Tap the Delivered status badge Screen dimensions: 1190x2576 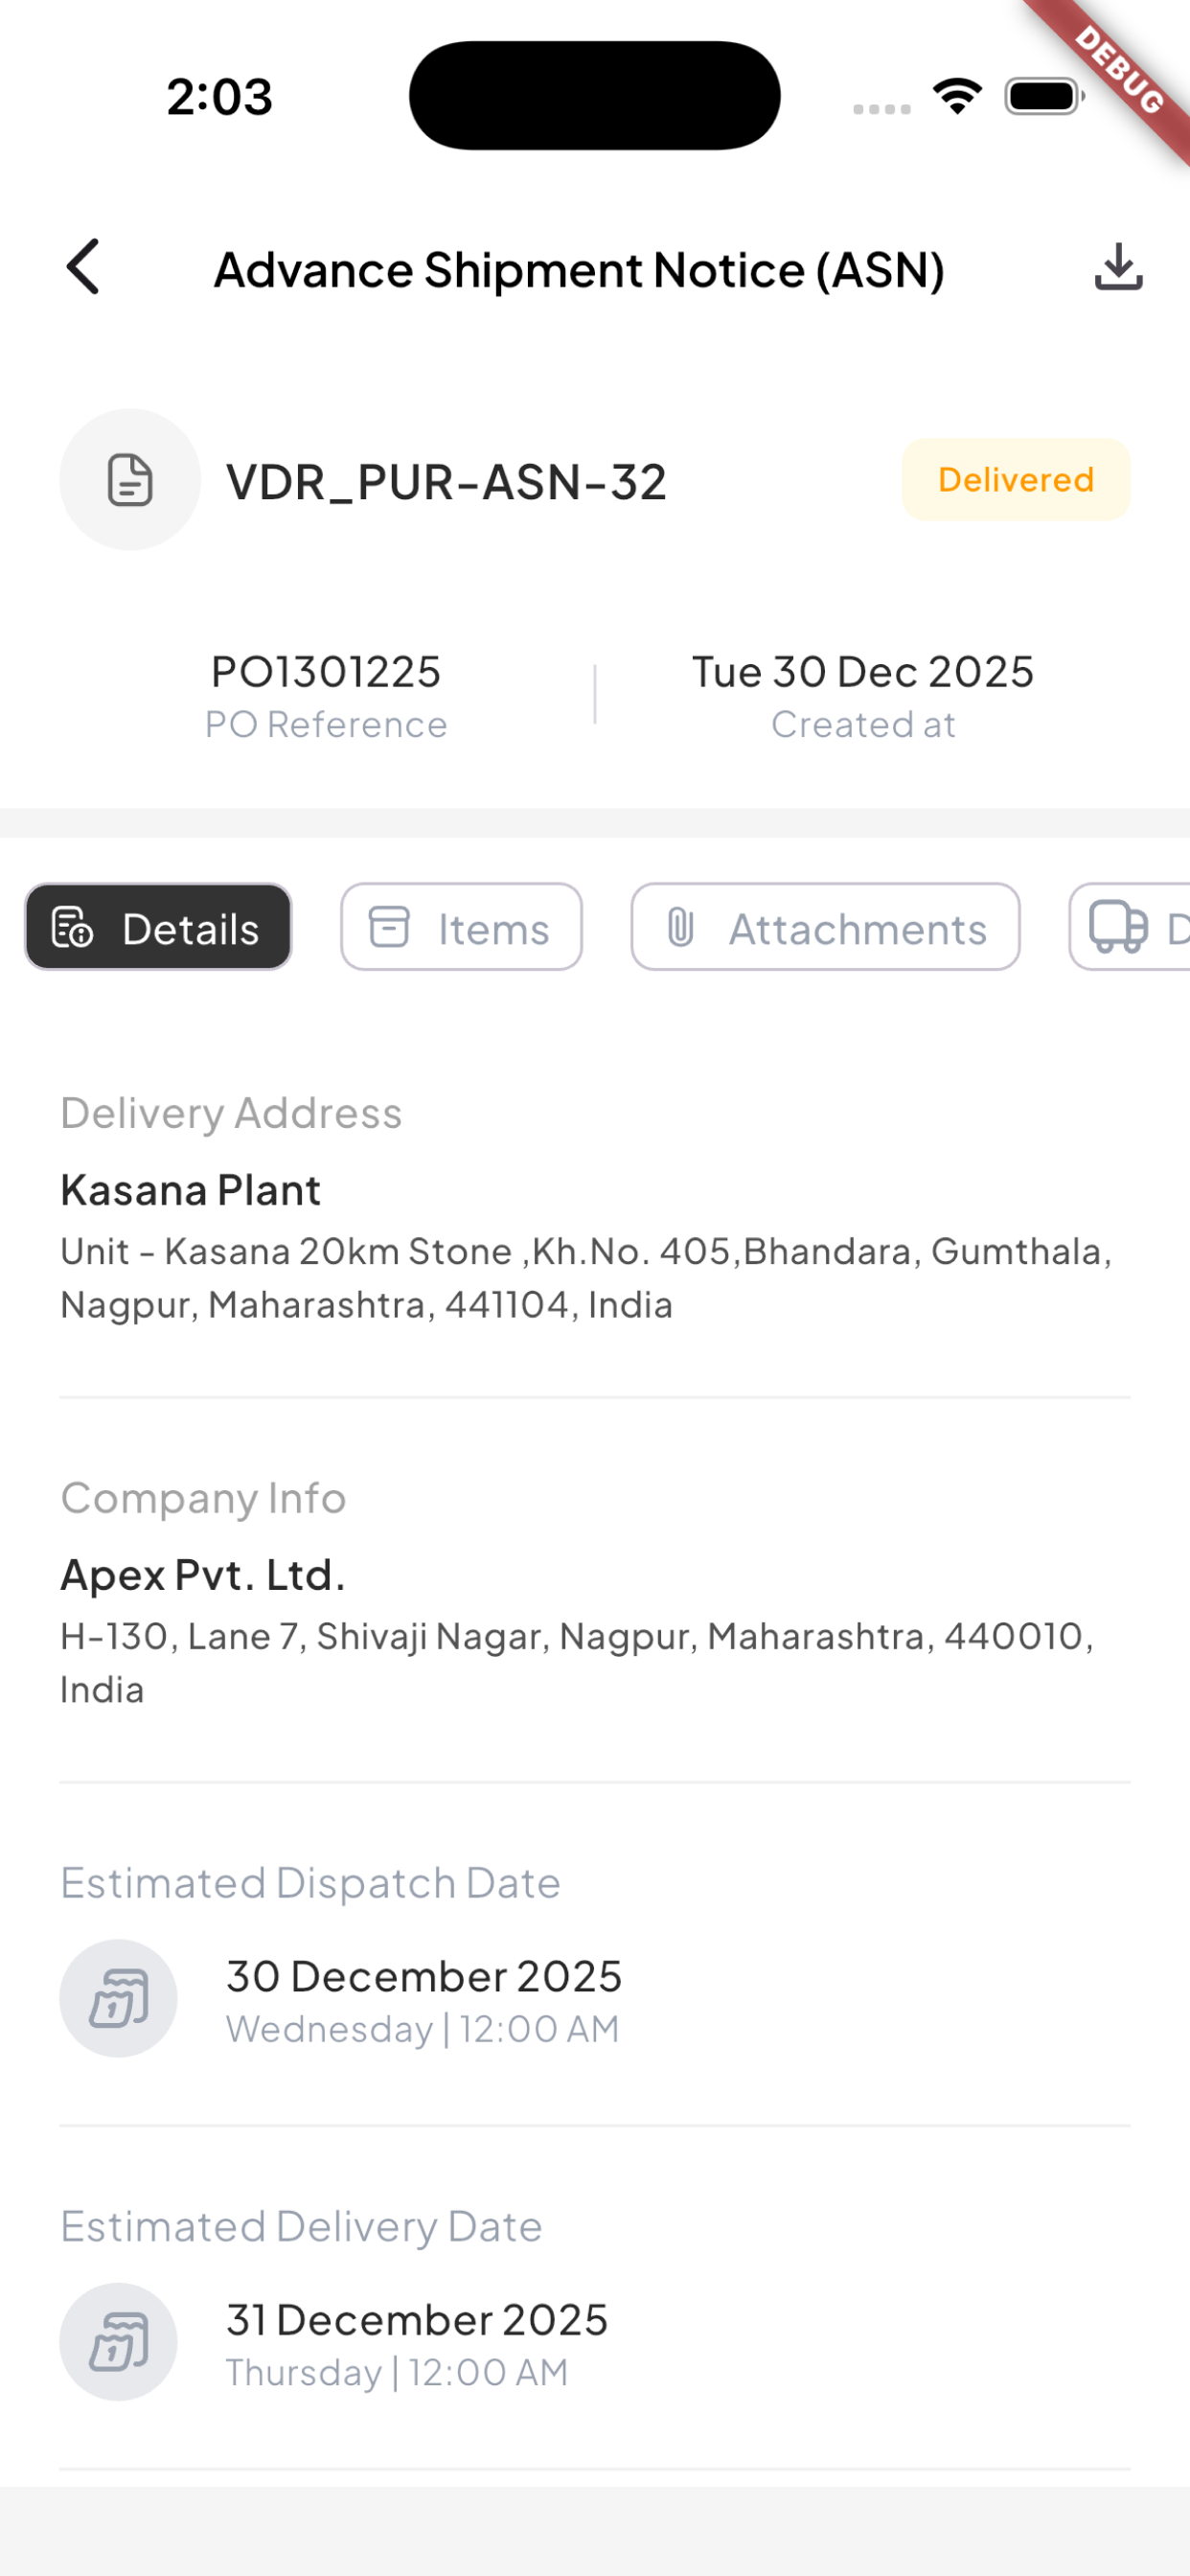(1016, 480)
